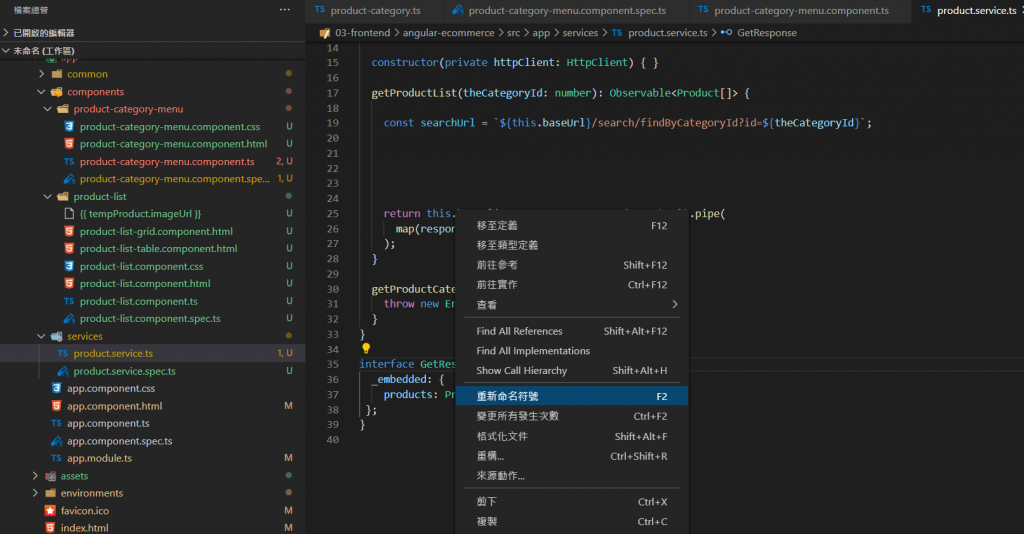The height and width of the screenshot is (534, 1024).
Task: Click the TS icon of app.module.ts
Action: (56, 458)
